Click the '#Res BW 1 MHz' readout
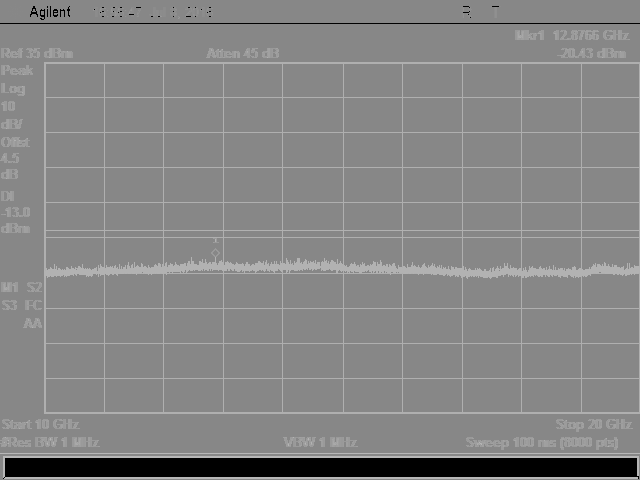The width and height of the screenshot is (640, 480). 50,442
